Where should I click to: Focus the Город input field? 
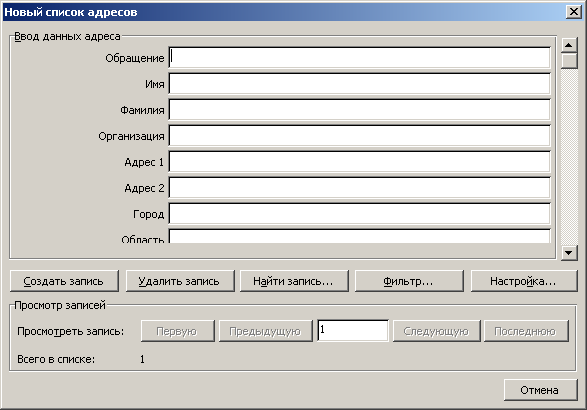pos(359,214)
